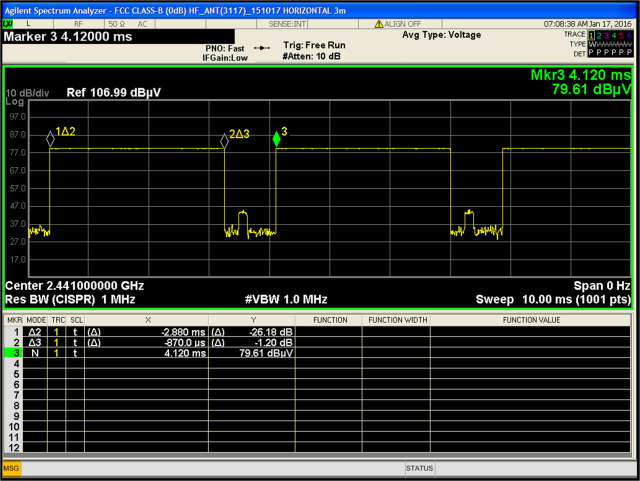The width and height of the screenshot is (640, 481).
Task: Select trace number 1 in the TRACE indicator
Action: [591, 36]
